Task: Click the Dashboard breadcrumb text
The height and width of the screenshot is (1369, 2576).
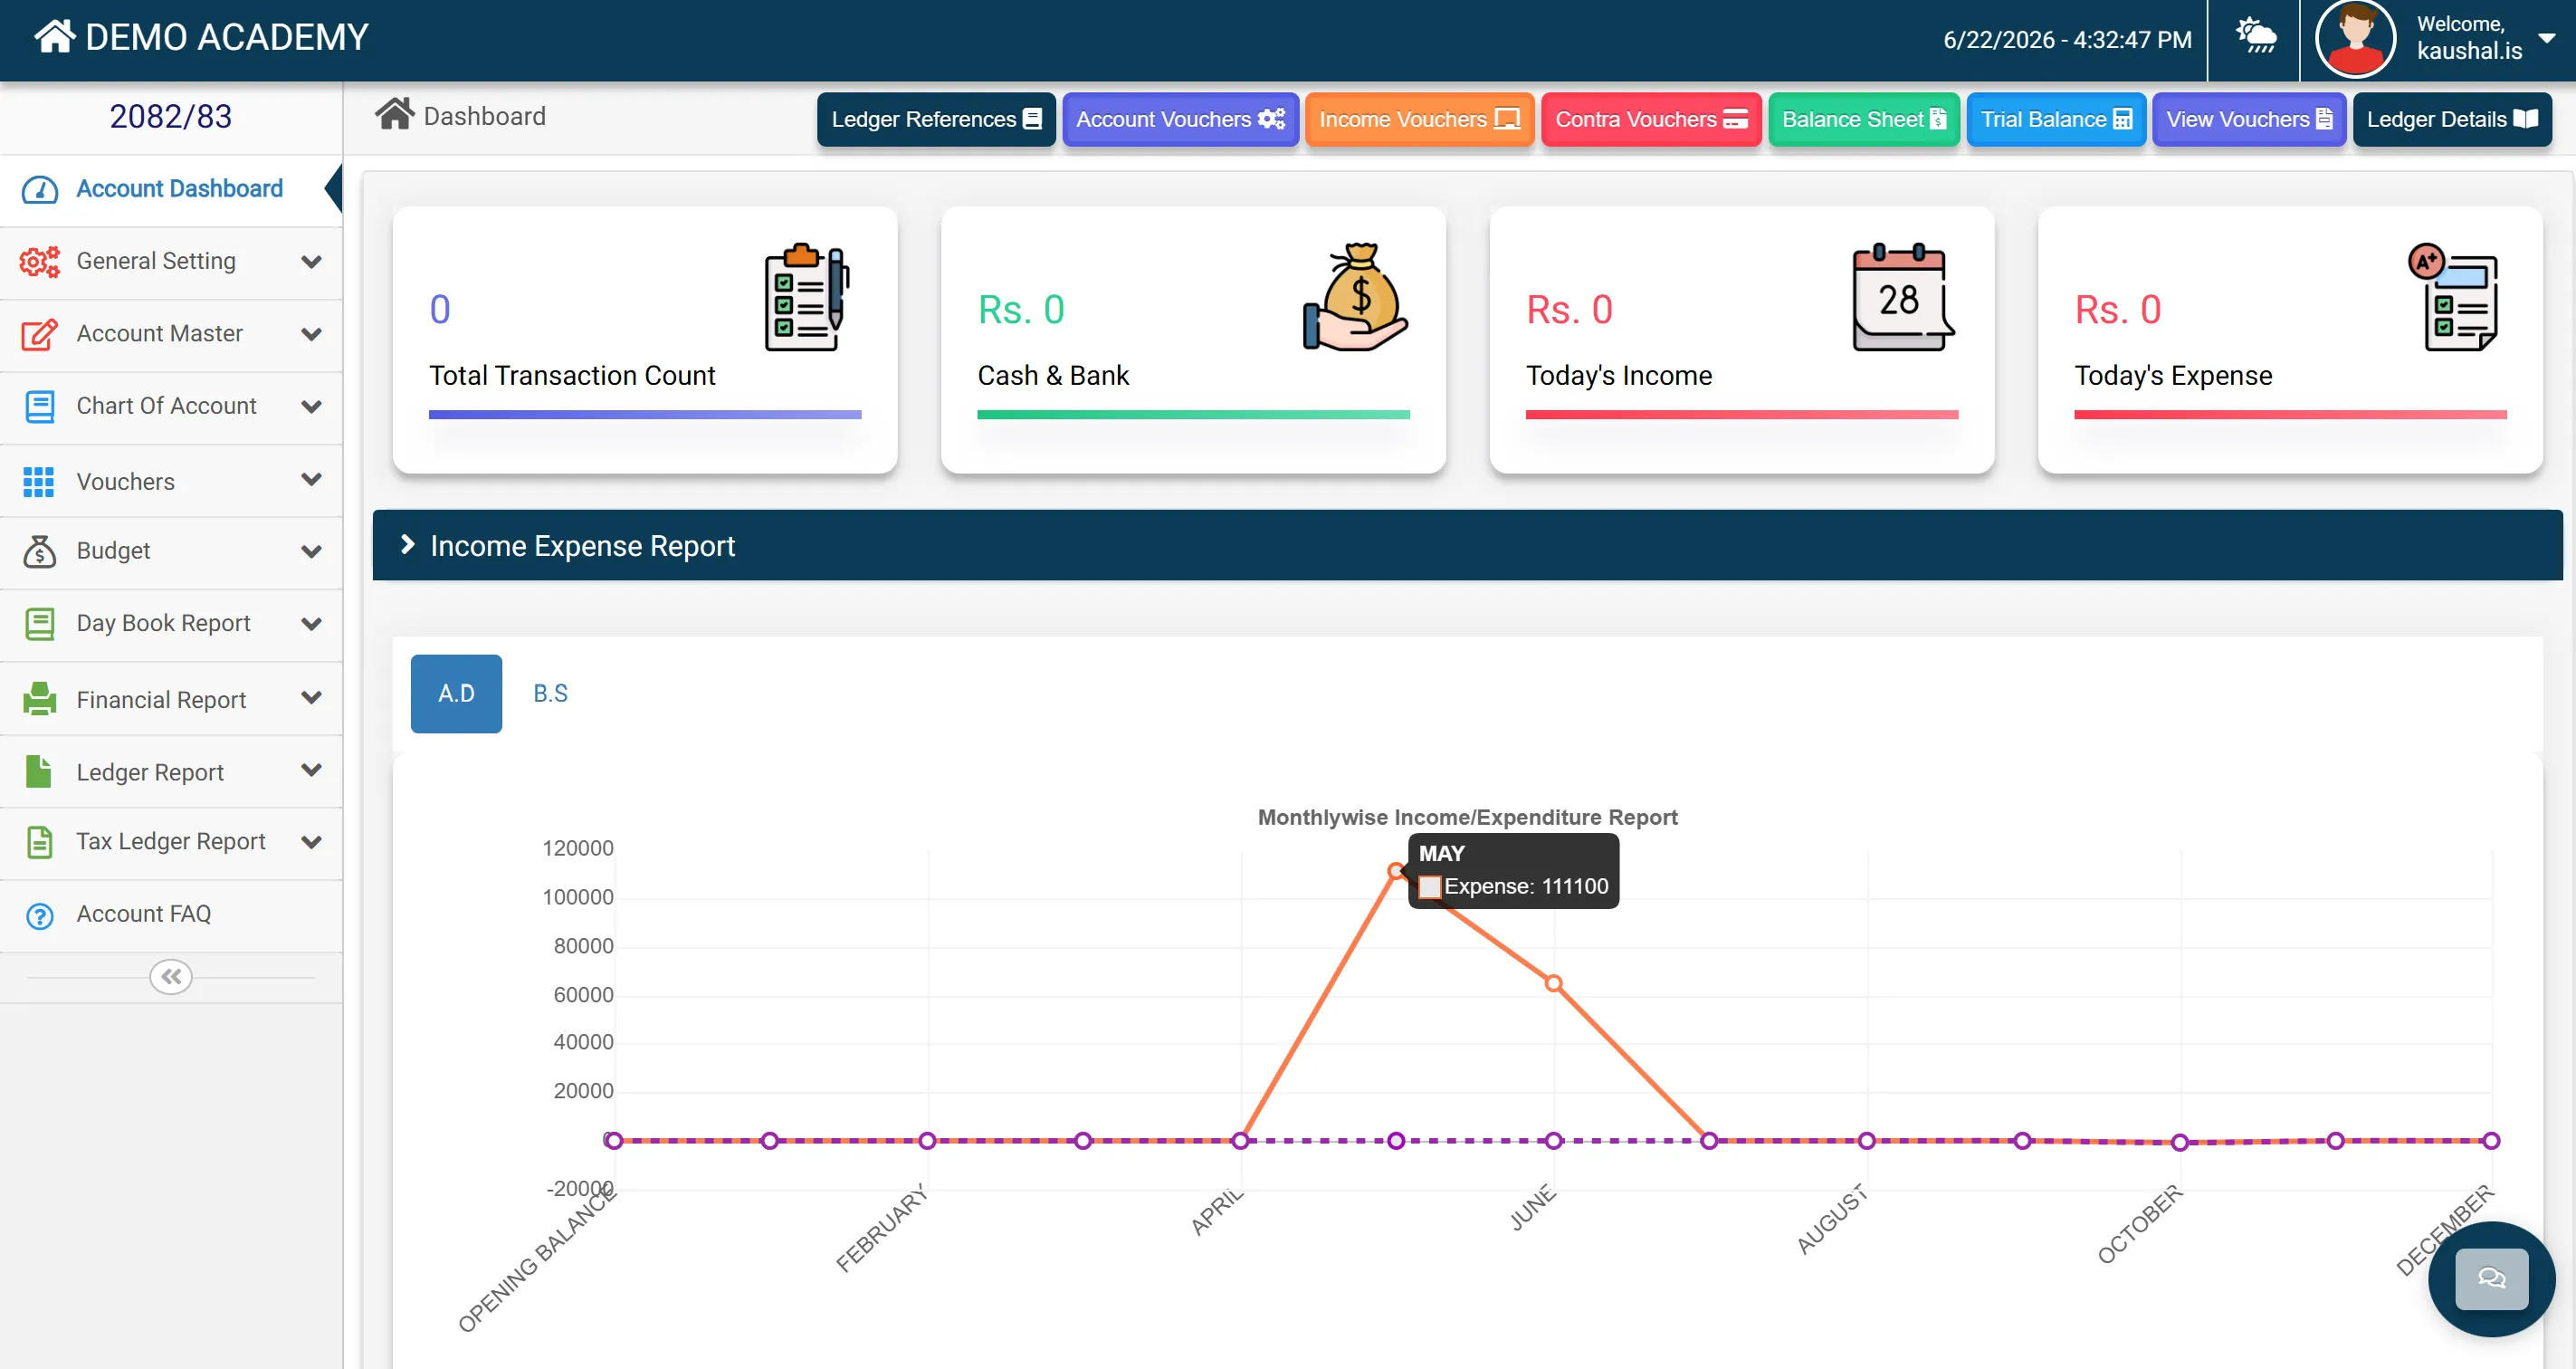Action: 485,116
